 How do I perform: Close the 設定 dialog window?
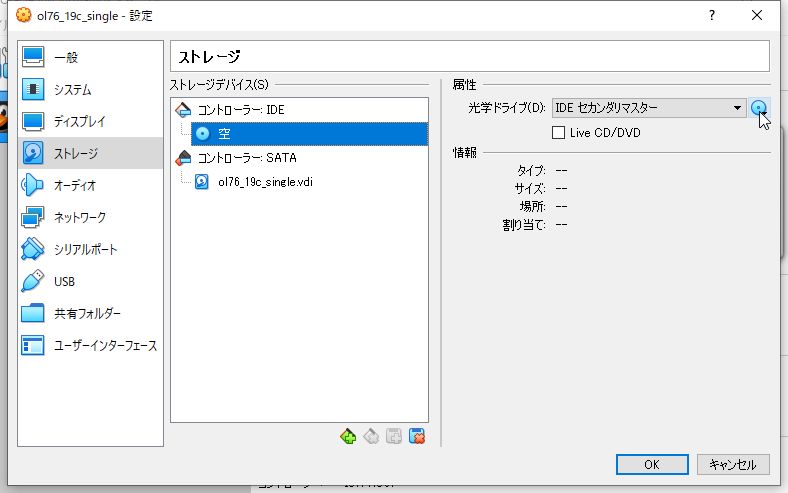(757, 16)
